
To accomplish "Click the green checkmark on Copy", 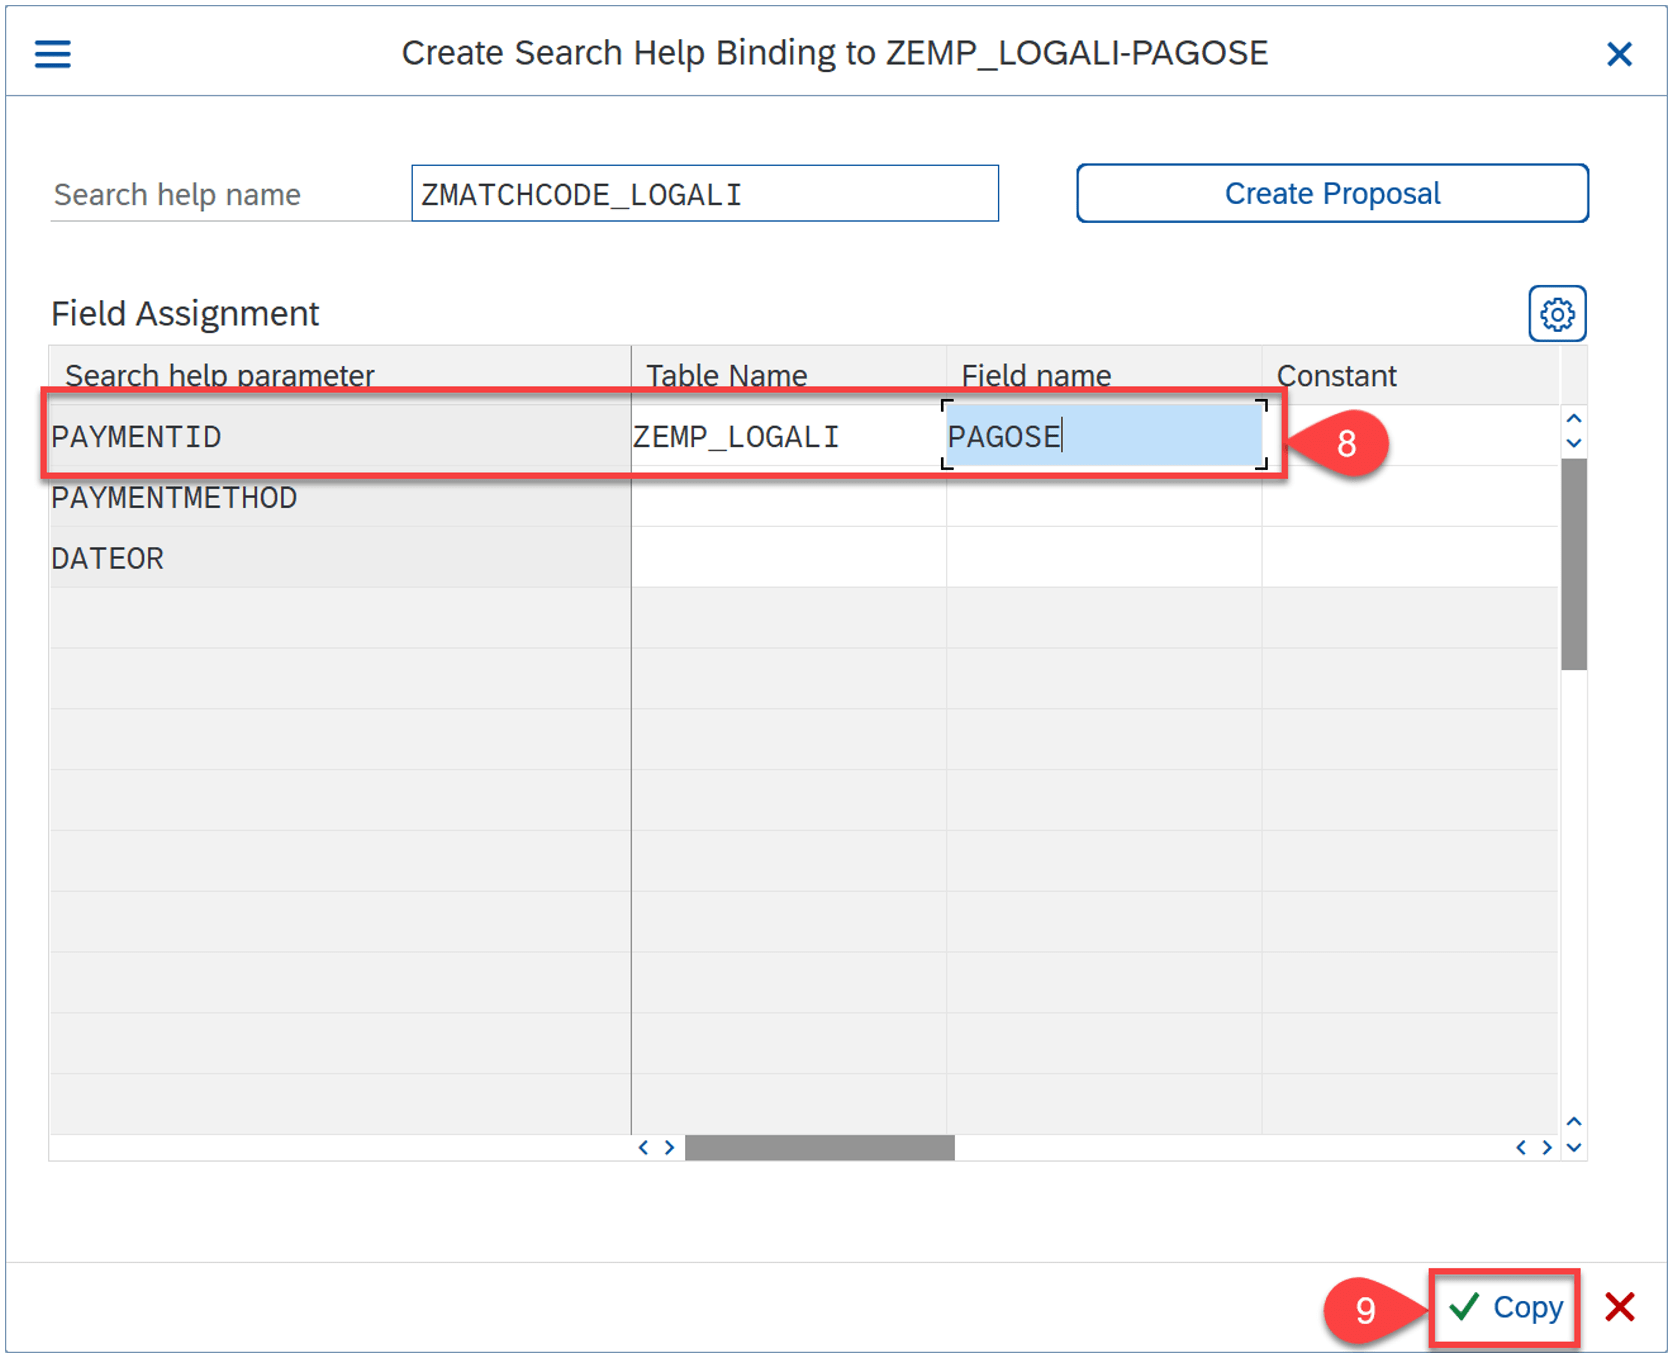I will pyautogui.click(x=1464, y=1306).
